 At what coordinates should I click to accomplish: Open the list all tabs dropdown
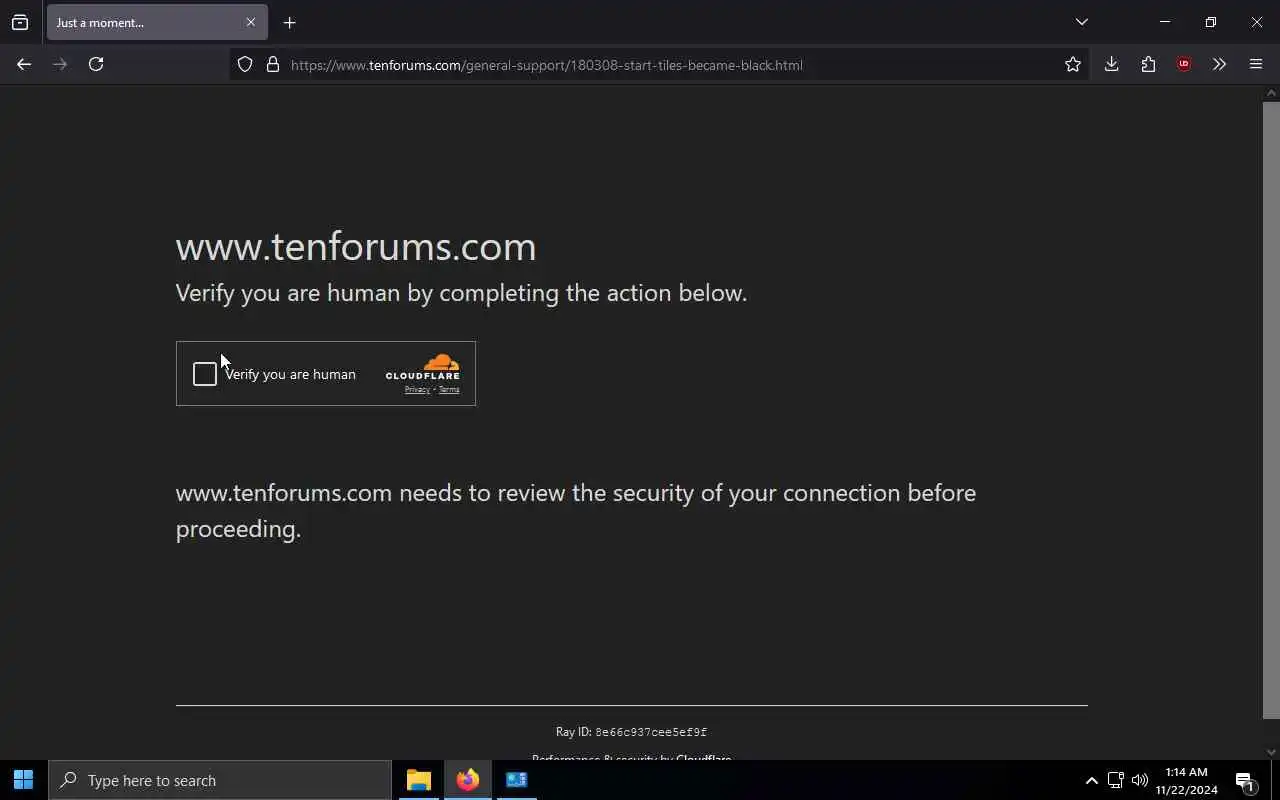(x=1081, y=22)
